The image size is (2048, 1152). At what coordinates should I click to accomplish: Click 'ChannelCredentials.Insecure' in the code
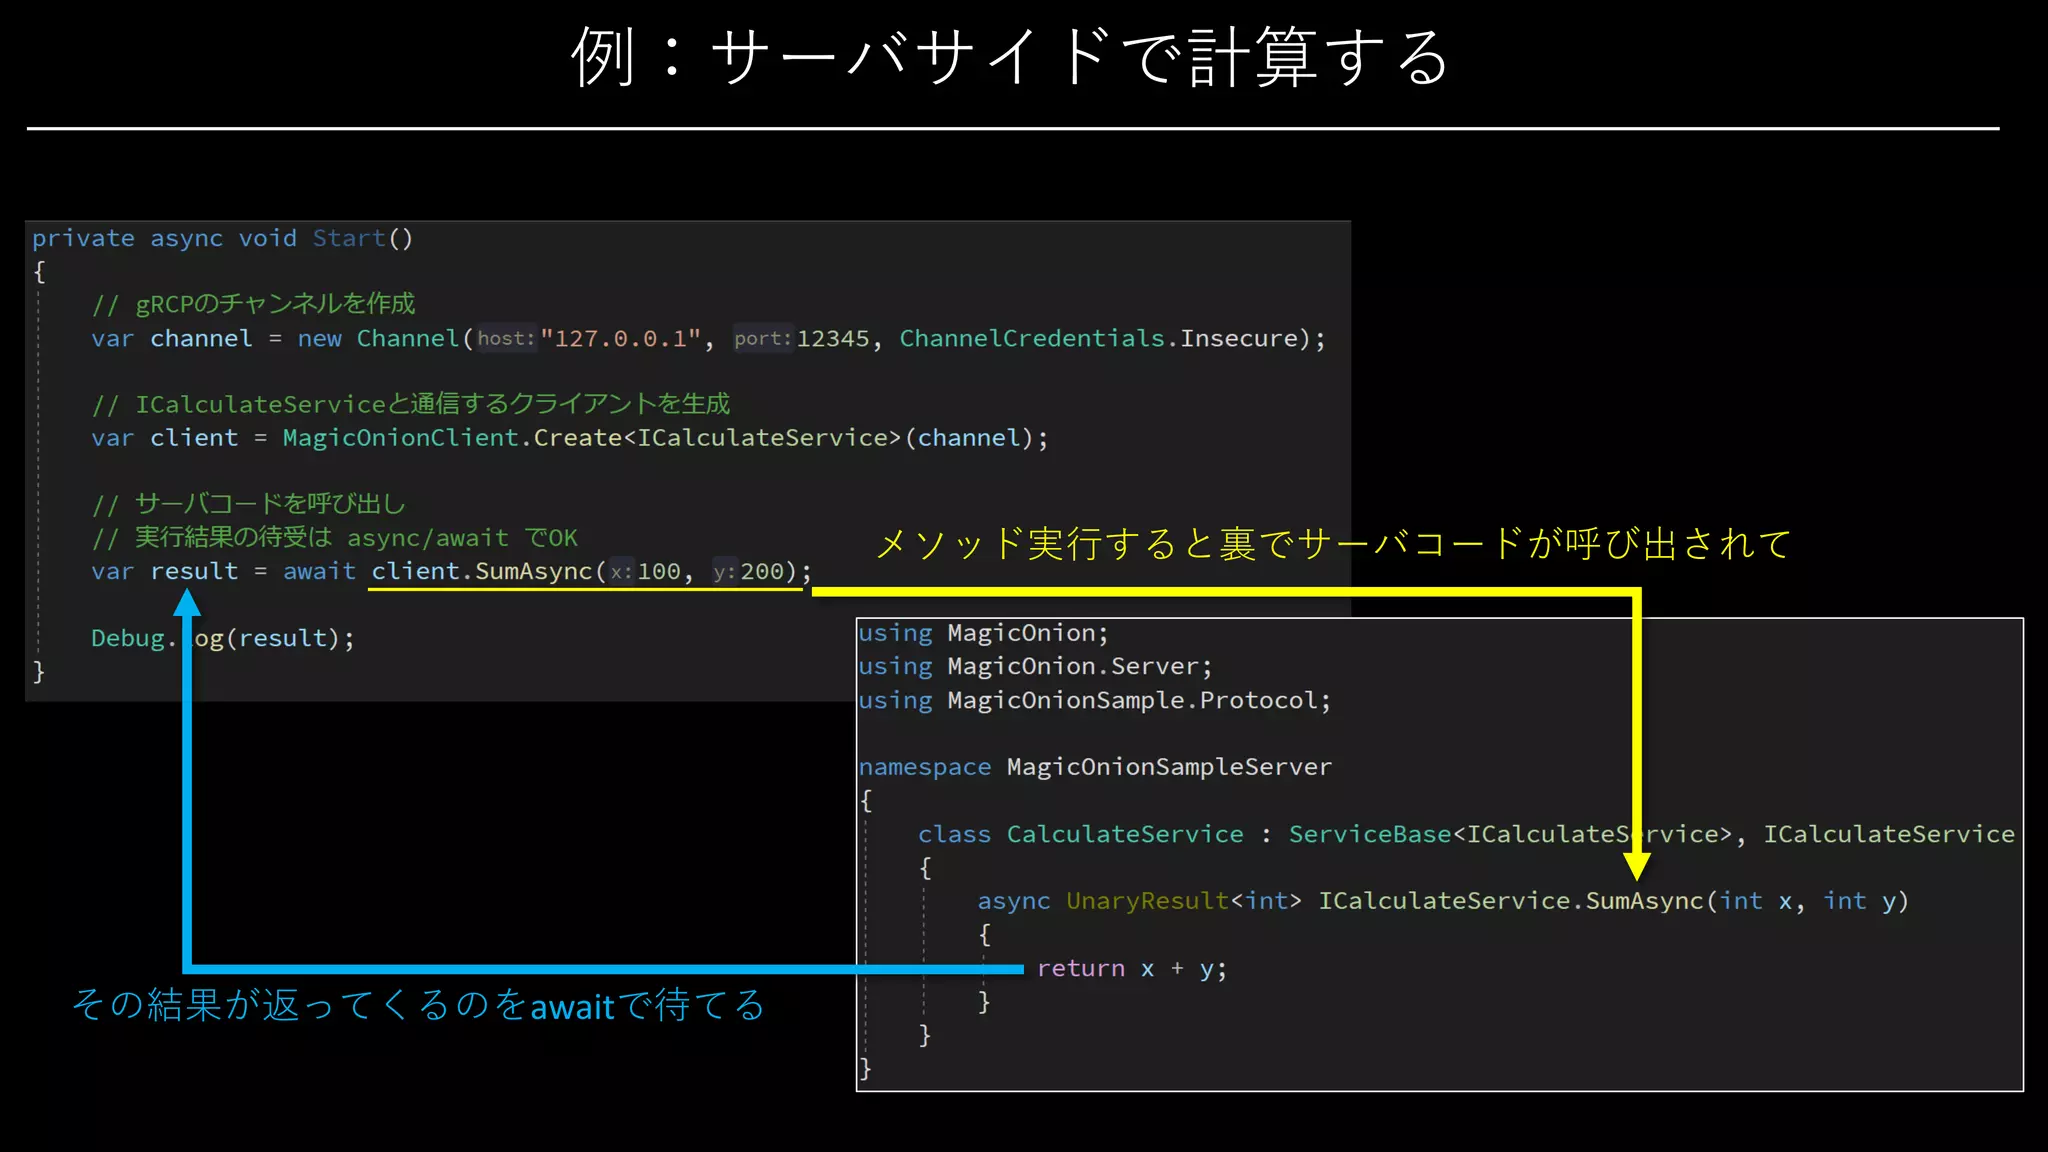coord(1098,338)
